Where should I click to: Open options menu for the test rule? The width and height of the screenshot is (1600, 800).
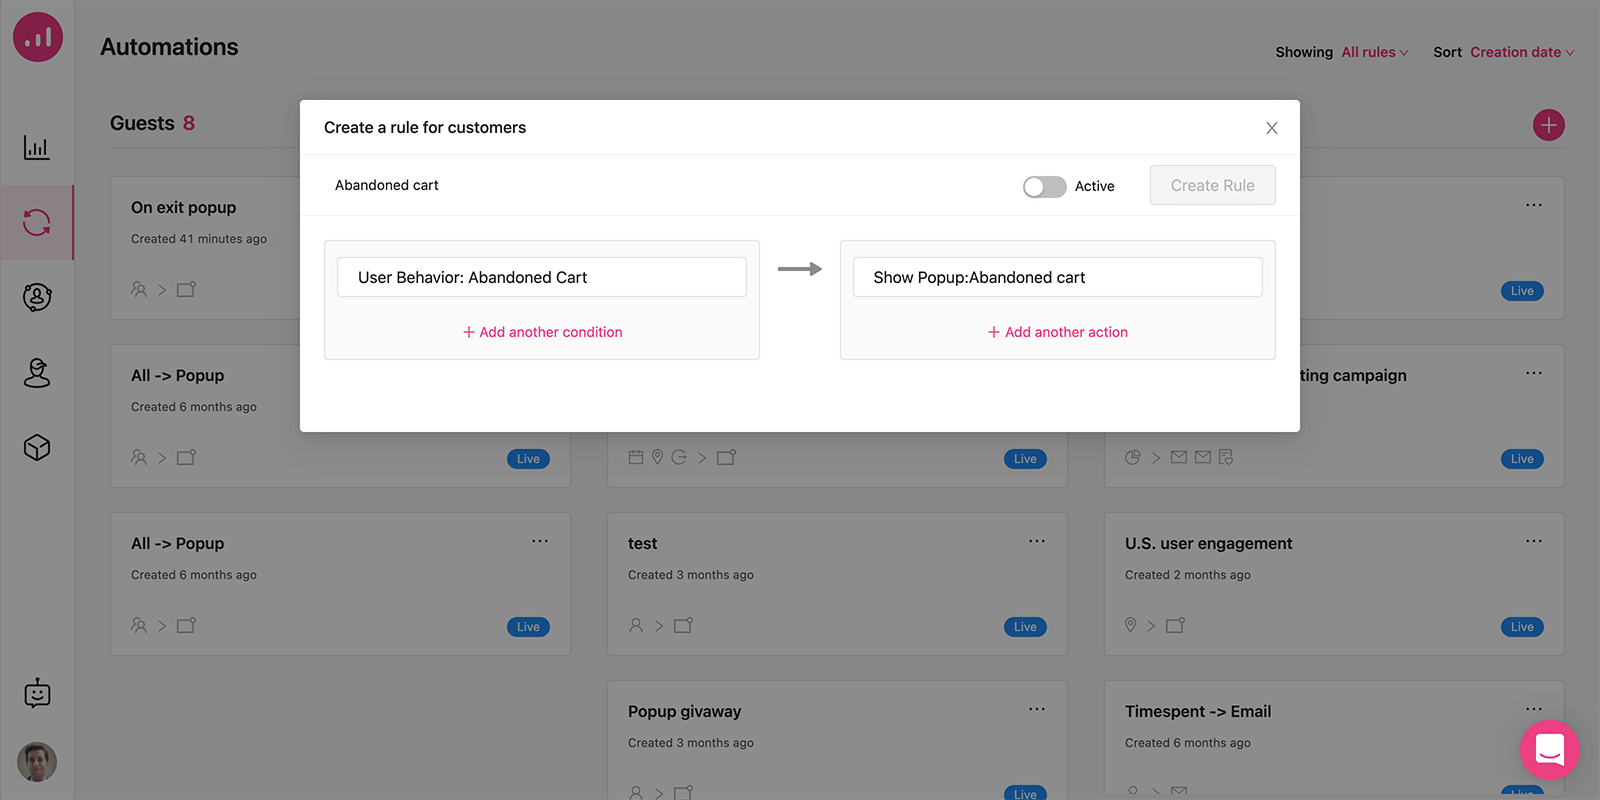(1036, 541)
